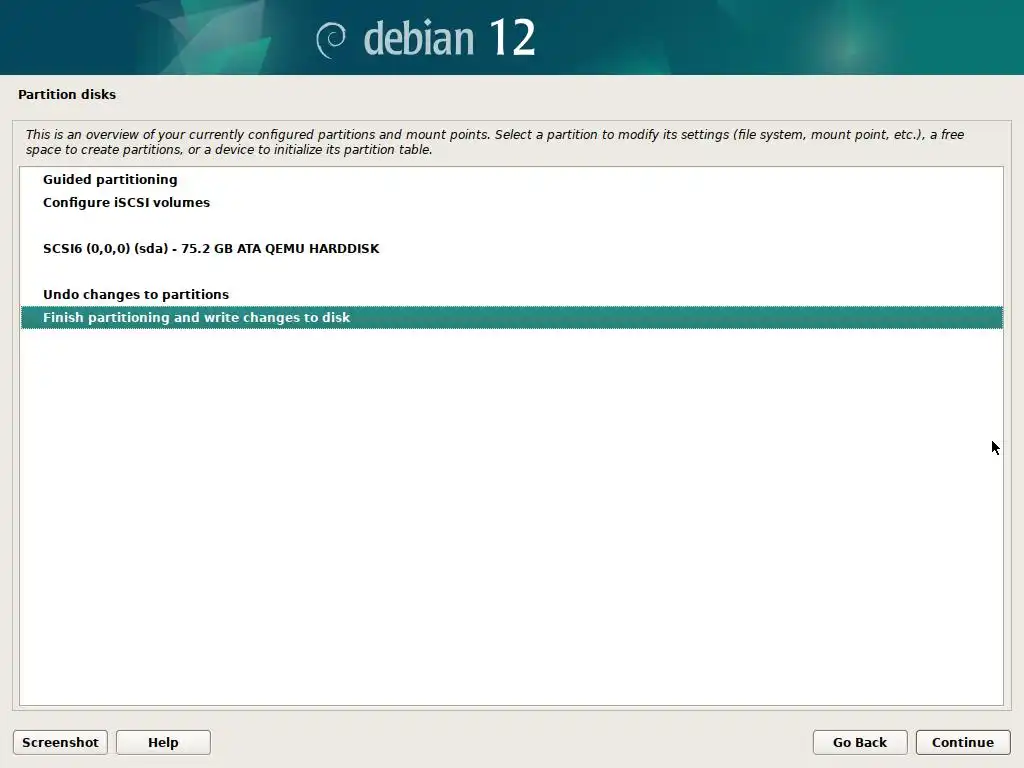Click the Screenshot button

60,743
